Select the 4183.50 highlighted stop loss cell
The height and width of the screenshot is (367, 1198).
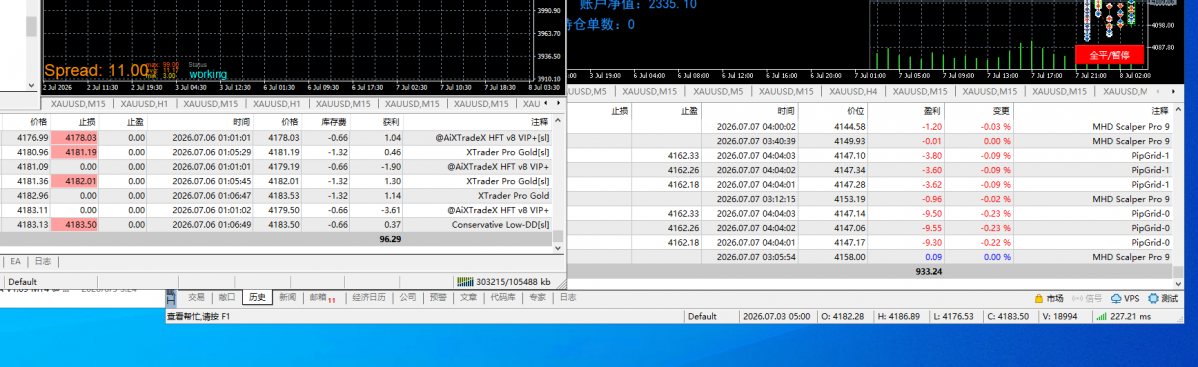click(75, 225)
